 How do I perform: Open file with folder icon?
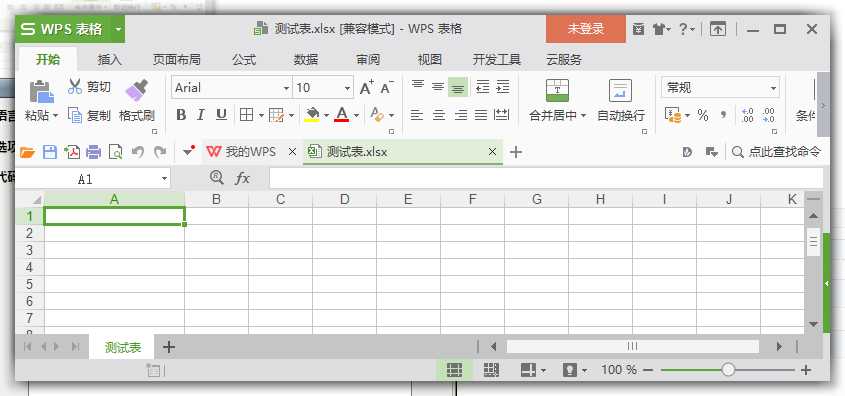[27, 152]
